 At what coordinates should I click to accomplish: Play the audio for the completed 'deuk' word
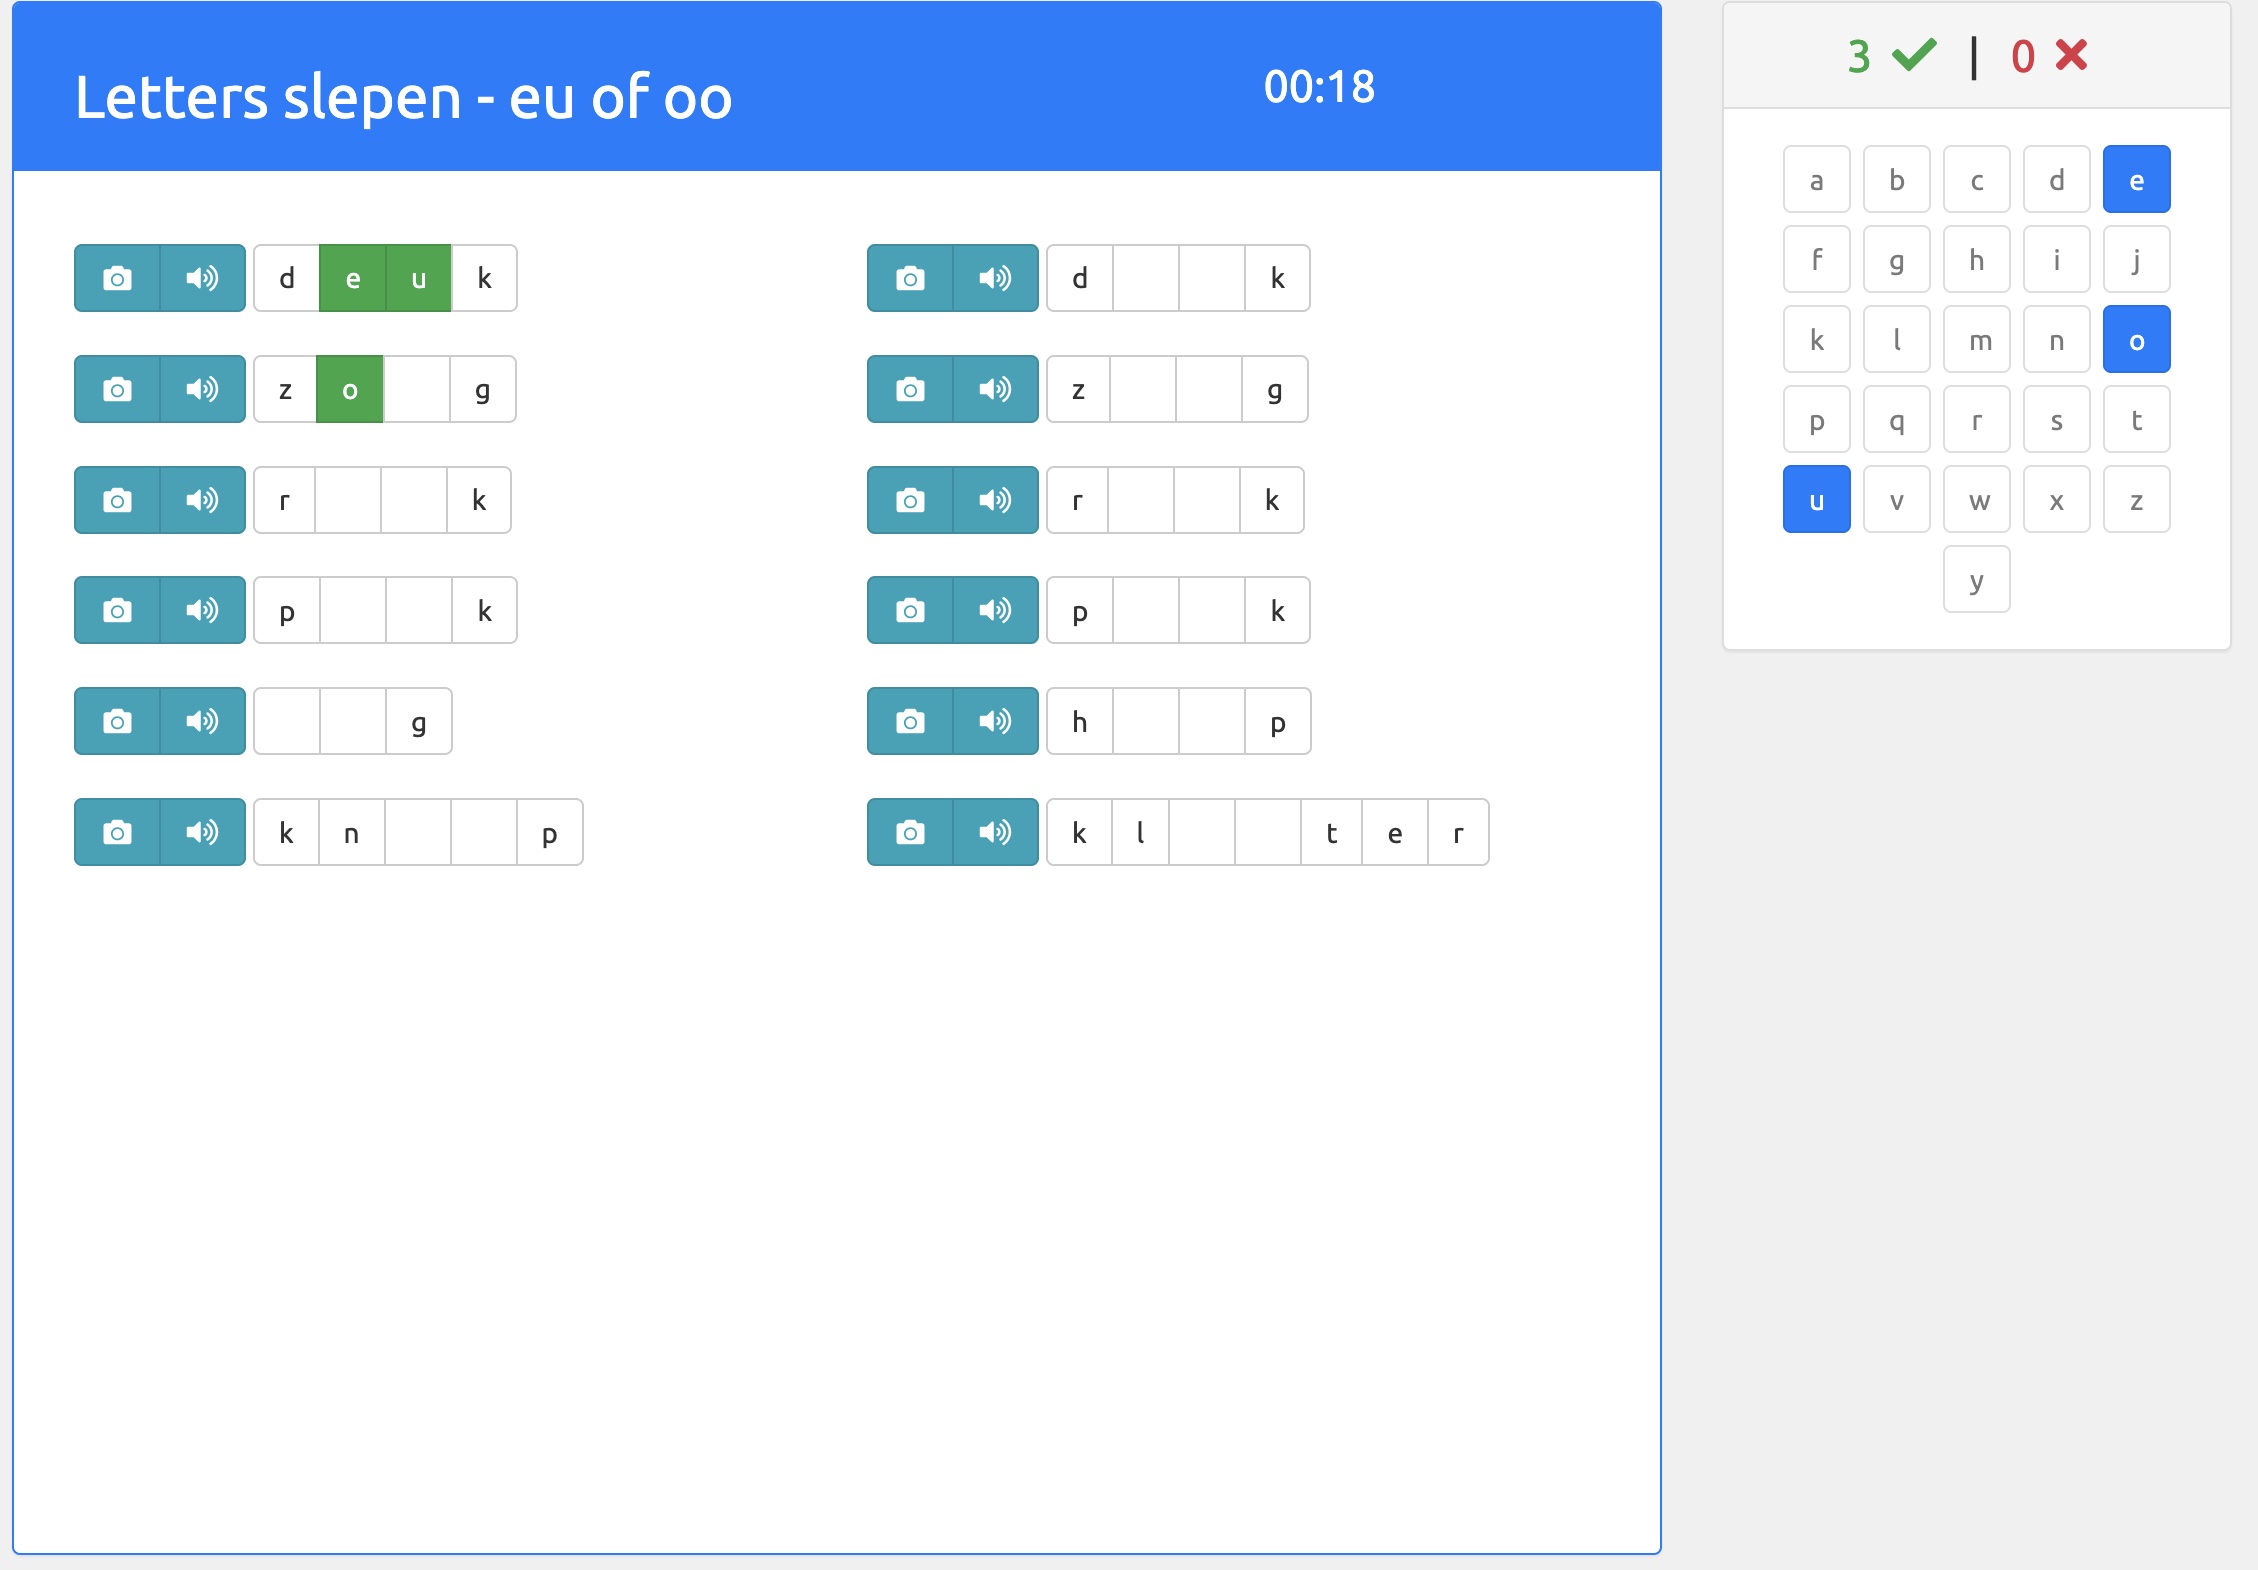tap(202, 278)
